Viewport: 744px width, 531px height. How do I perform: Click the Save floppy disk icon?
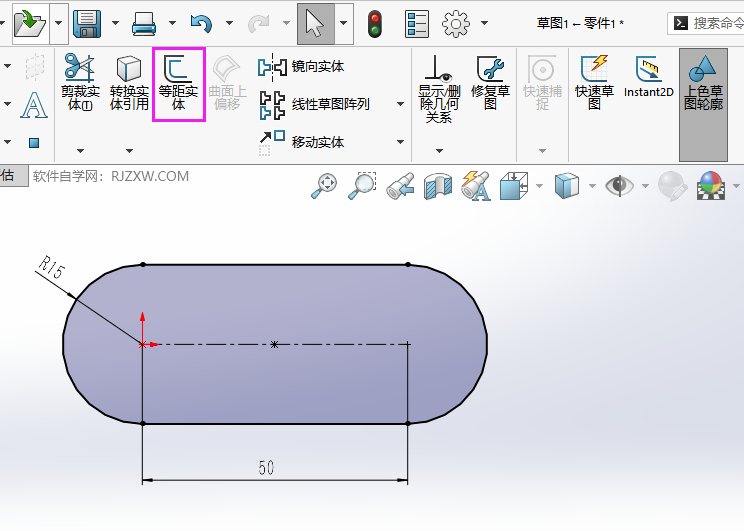pos(87,23)
